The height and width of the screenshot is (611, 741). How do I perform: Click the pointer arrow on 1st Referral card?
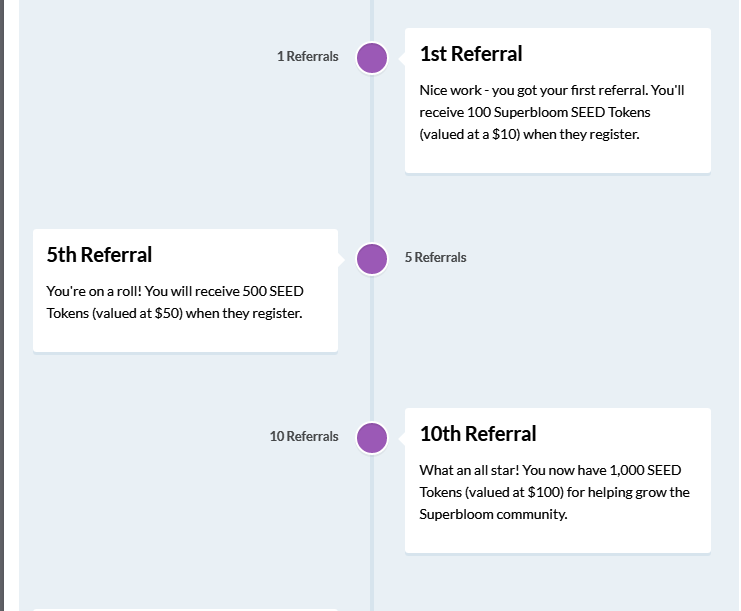click(402, 58)
